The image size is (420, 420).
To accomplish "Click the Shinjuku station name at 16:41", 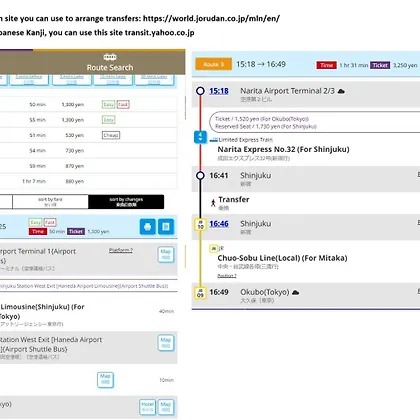I will click(x=256, y=175).
